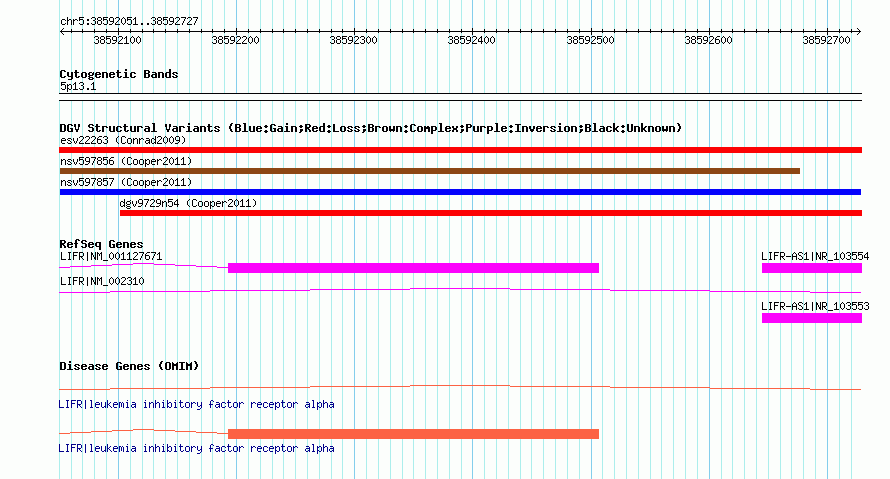Click the LIFR-AS1|NR_103553 magenta exon block
The width and height of the screenshot is (890, 479).
point(812,318)
